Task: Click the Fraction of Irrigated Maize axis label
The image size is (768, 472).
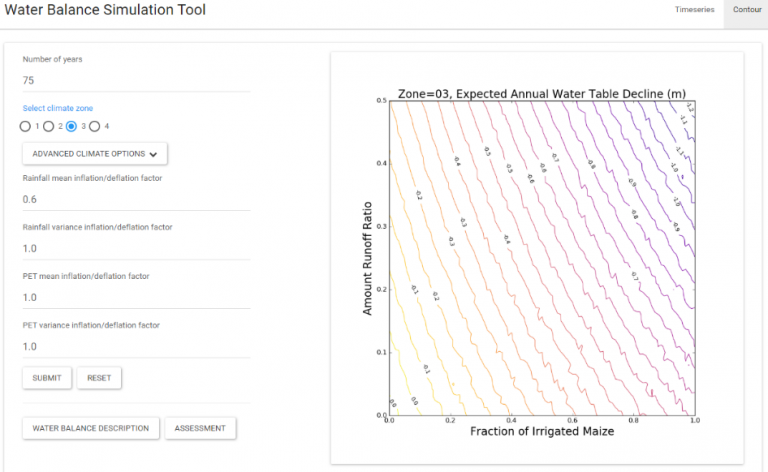Action: tap(541, 432)
